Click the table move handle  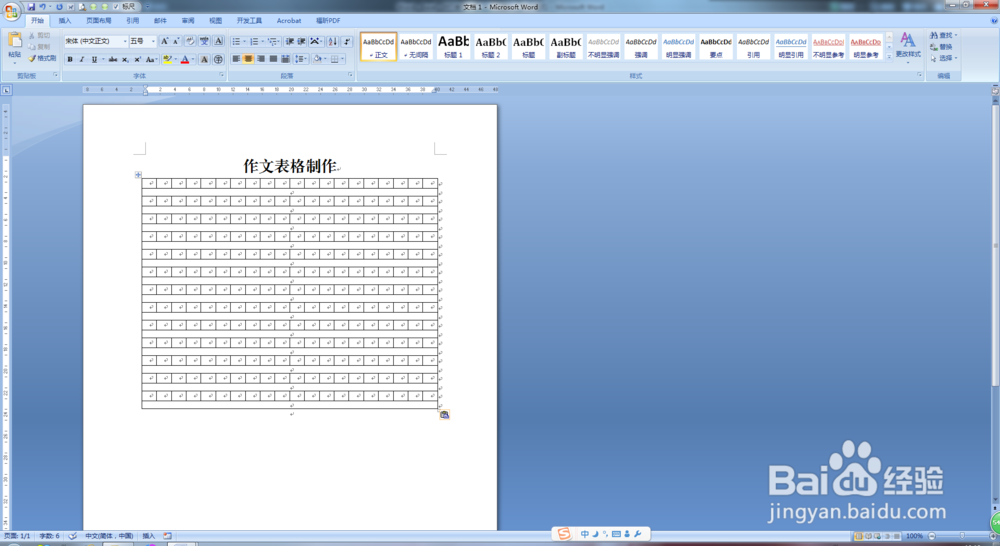(x=138, y=174)
